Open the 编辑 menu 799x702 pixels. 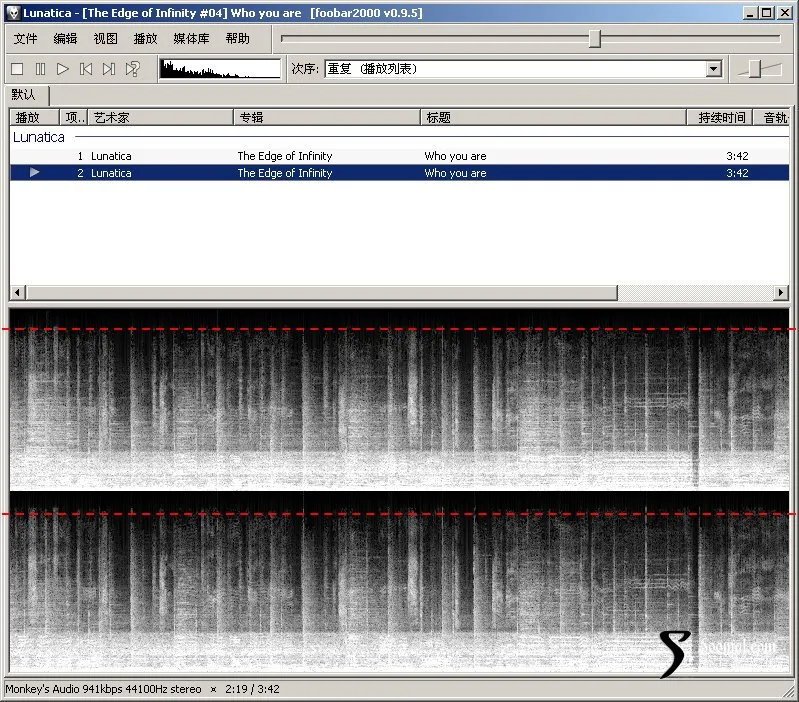click(65, 39)
